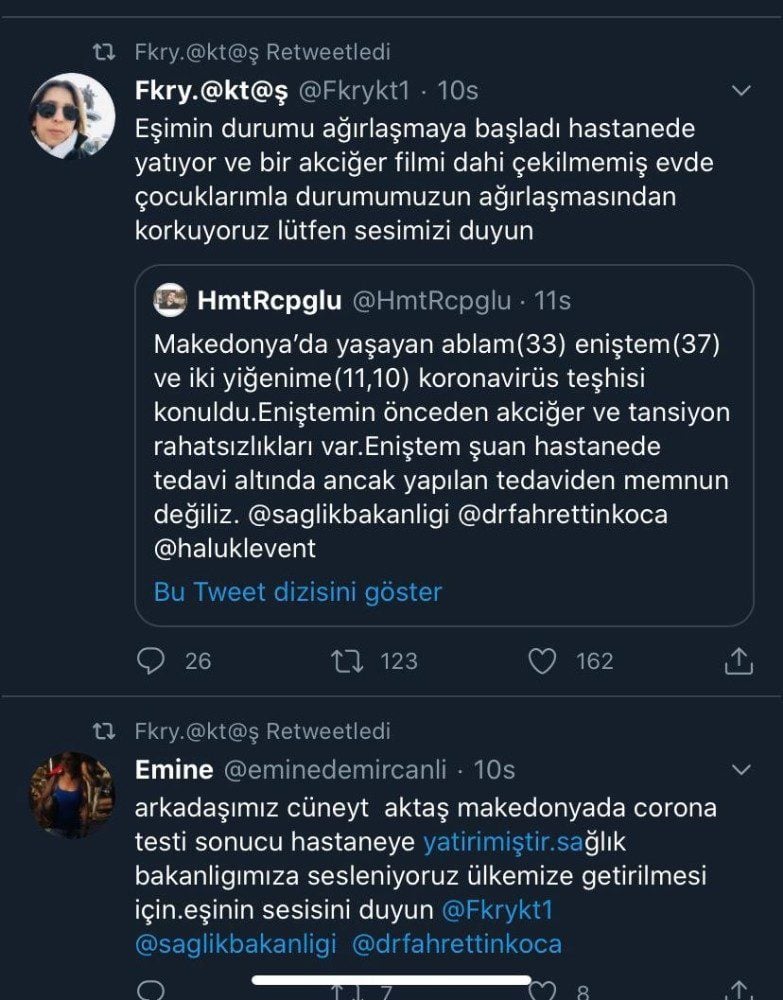Click the retweet icon beside second 'Fkry.@kt@ş Retweetledi'

click(103, 731)
